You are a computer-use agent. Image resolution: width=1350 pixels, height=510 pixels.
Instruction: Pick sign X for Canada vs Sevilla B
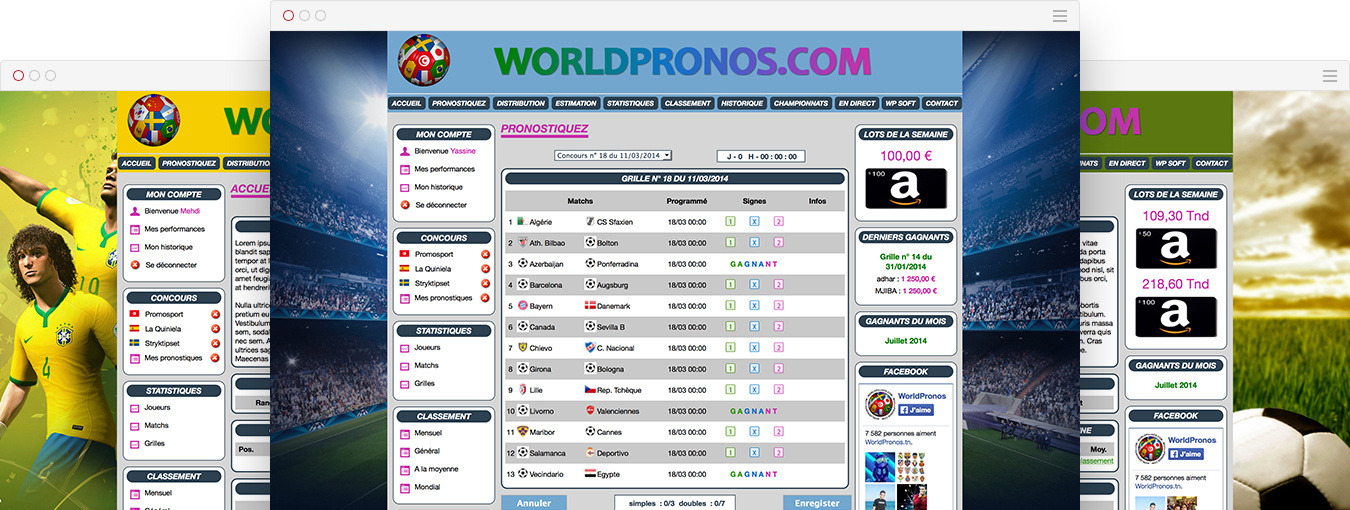coord(754,327)
